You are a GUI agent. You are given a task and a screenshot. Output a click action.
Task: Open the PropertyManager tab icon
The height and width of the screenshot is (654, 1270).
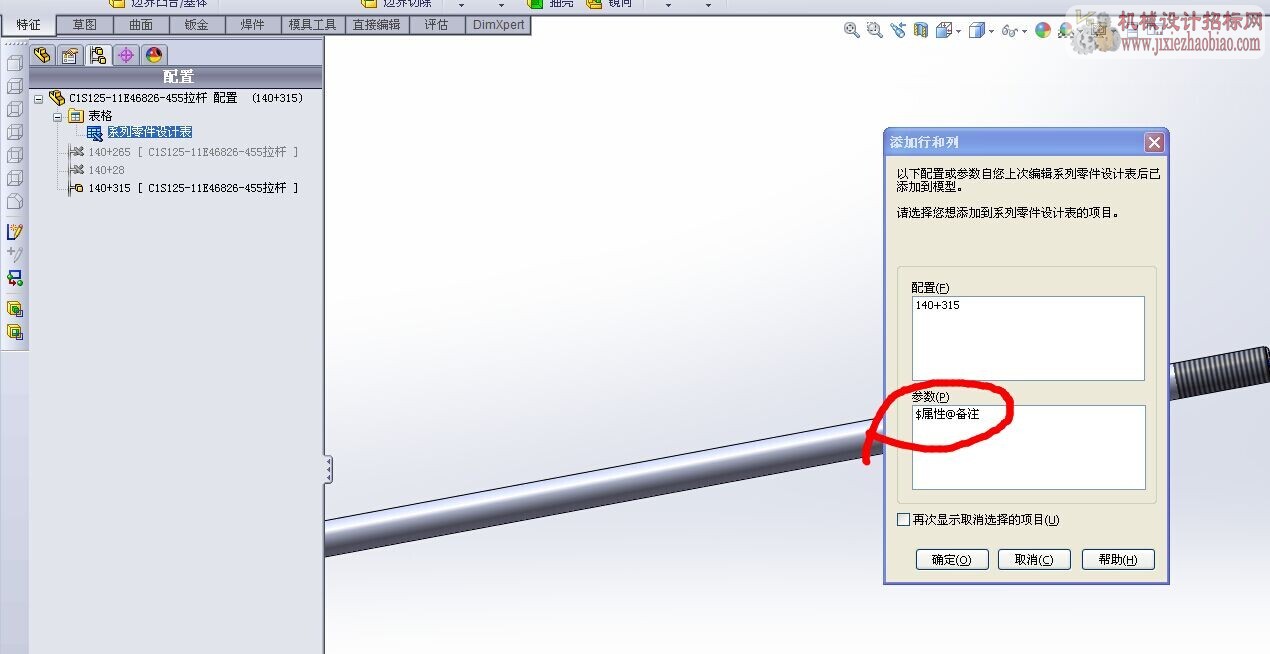point(69,55)
